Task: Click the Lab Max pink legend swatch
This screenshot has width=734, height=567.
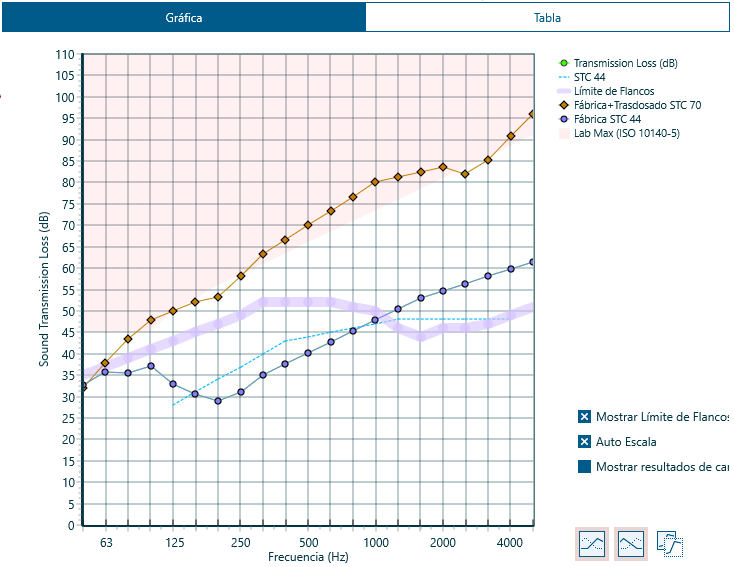Action: point(563,133)
